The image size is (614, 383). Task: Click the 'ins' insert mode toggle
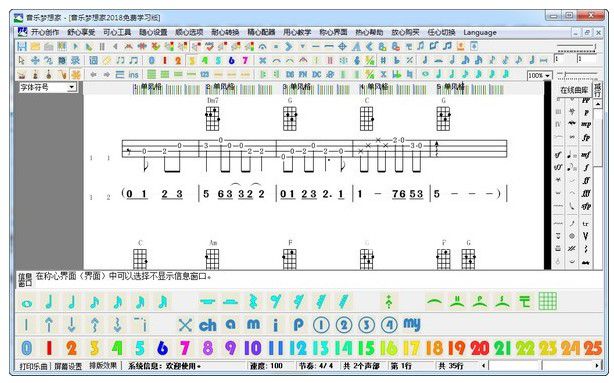(x=133, y=74)
